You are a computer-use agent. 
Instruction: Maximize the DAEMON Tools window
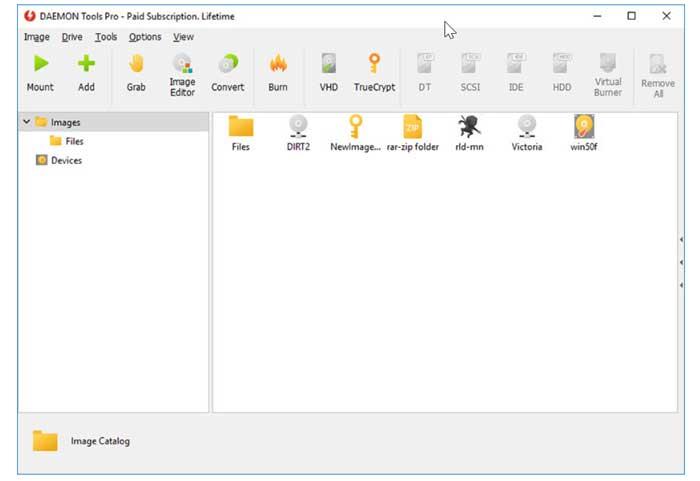(x=631, y=16)
